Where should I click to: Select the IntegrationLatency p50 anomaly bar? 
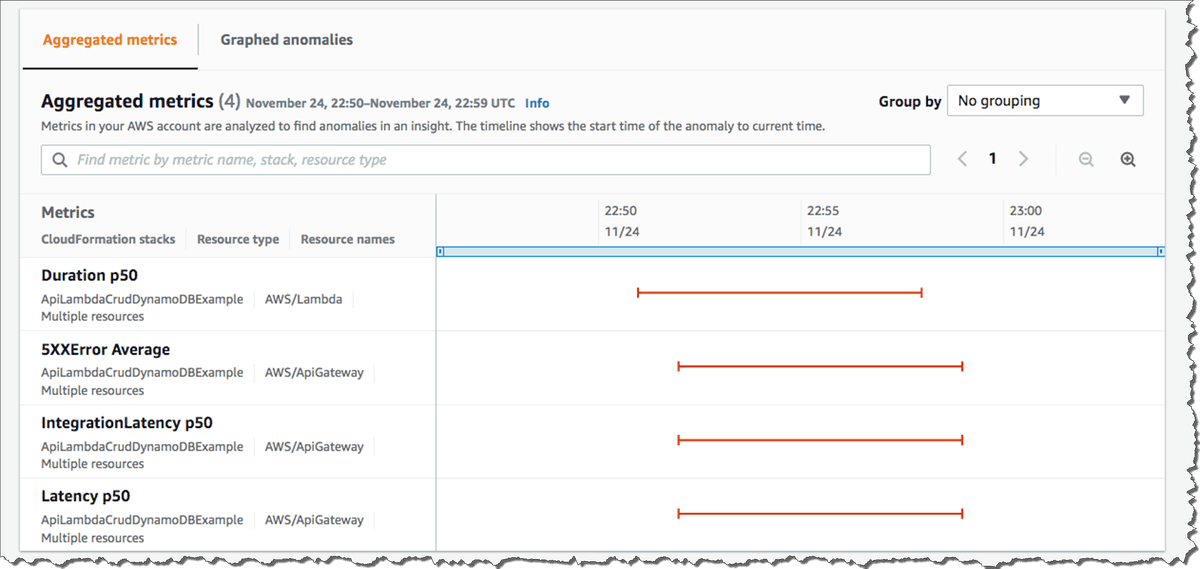tap(820, 440)
